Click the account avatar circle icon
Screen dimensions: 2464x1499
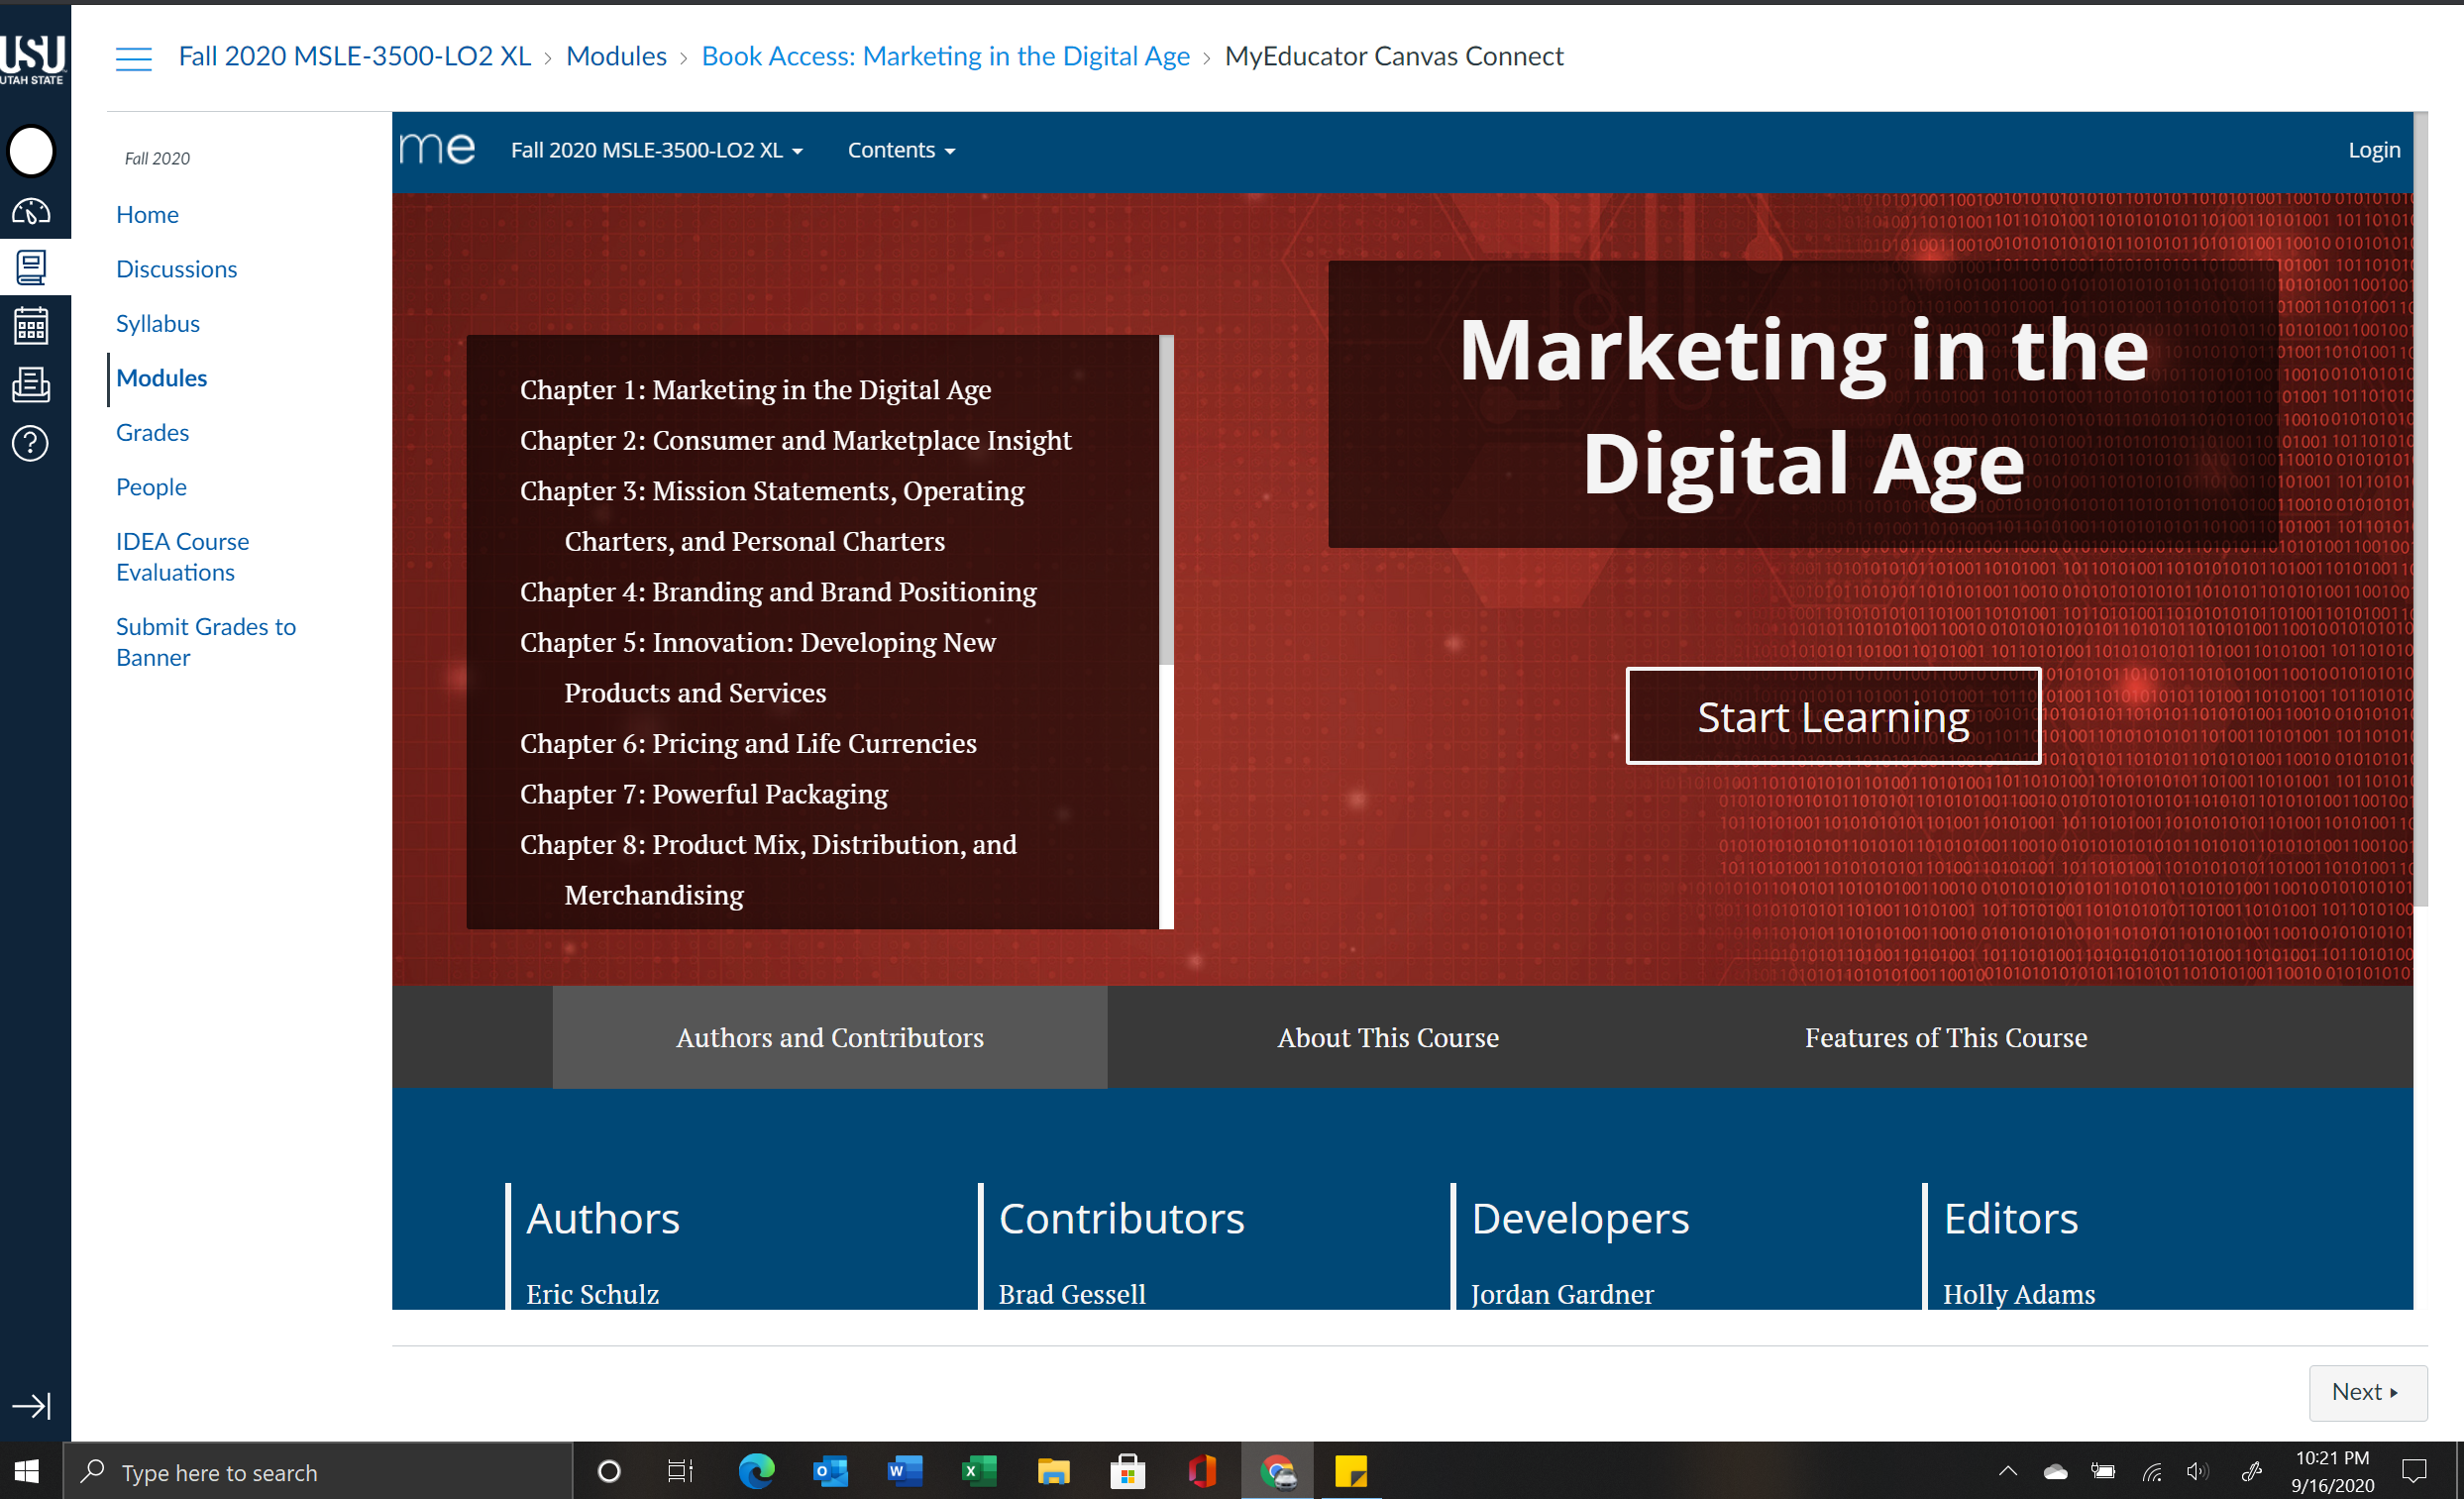coord(31,152)
